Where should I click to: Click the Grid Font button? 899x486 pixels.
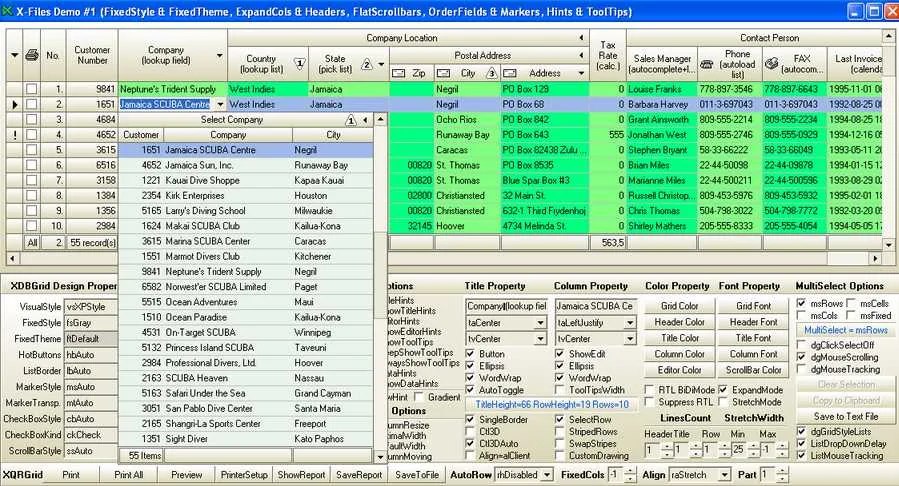pyautogui.click(x=753, y=306)
